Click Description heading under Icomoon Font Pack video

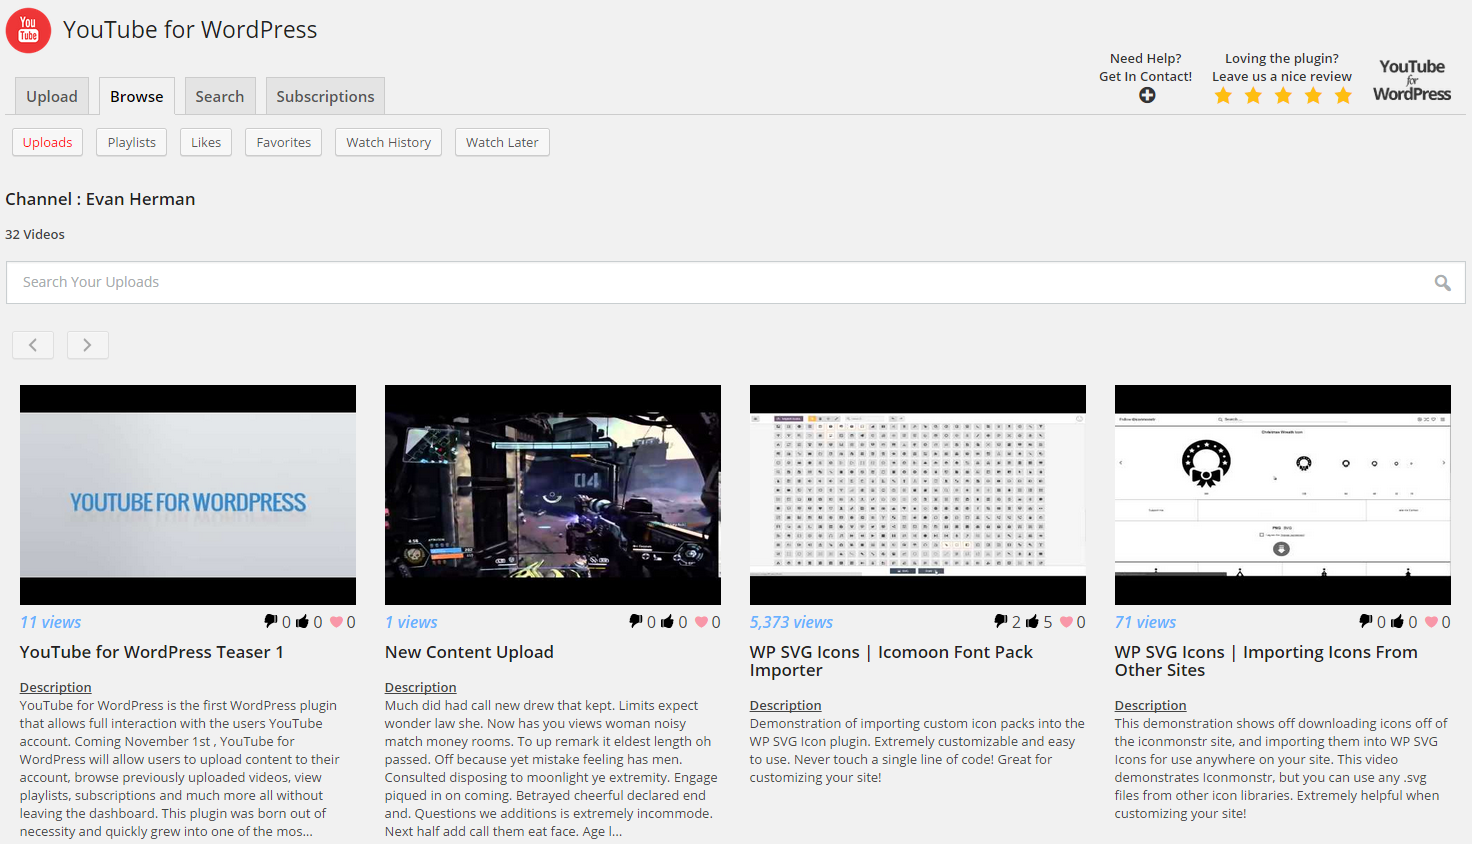786,705
